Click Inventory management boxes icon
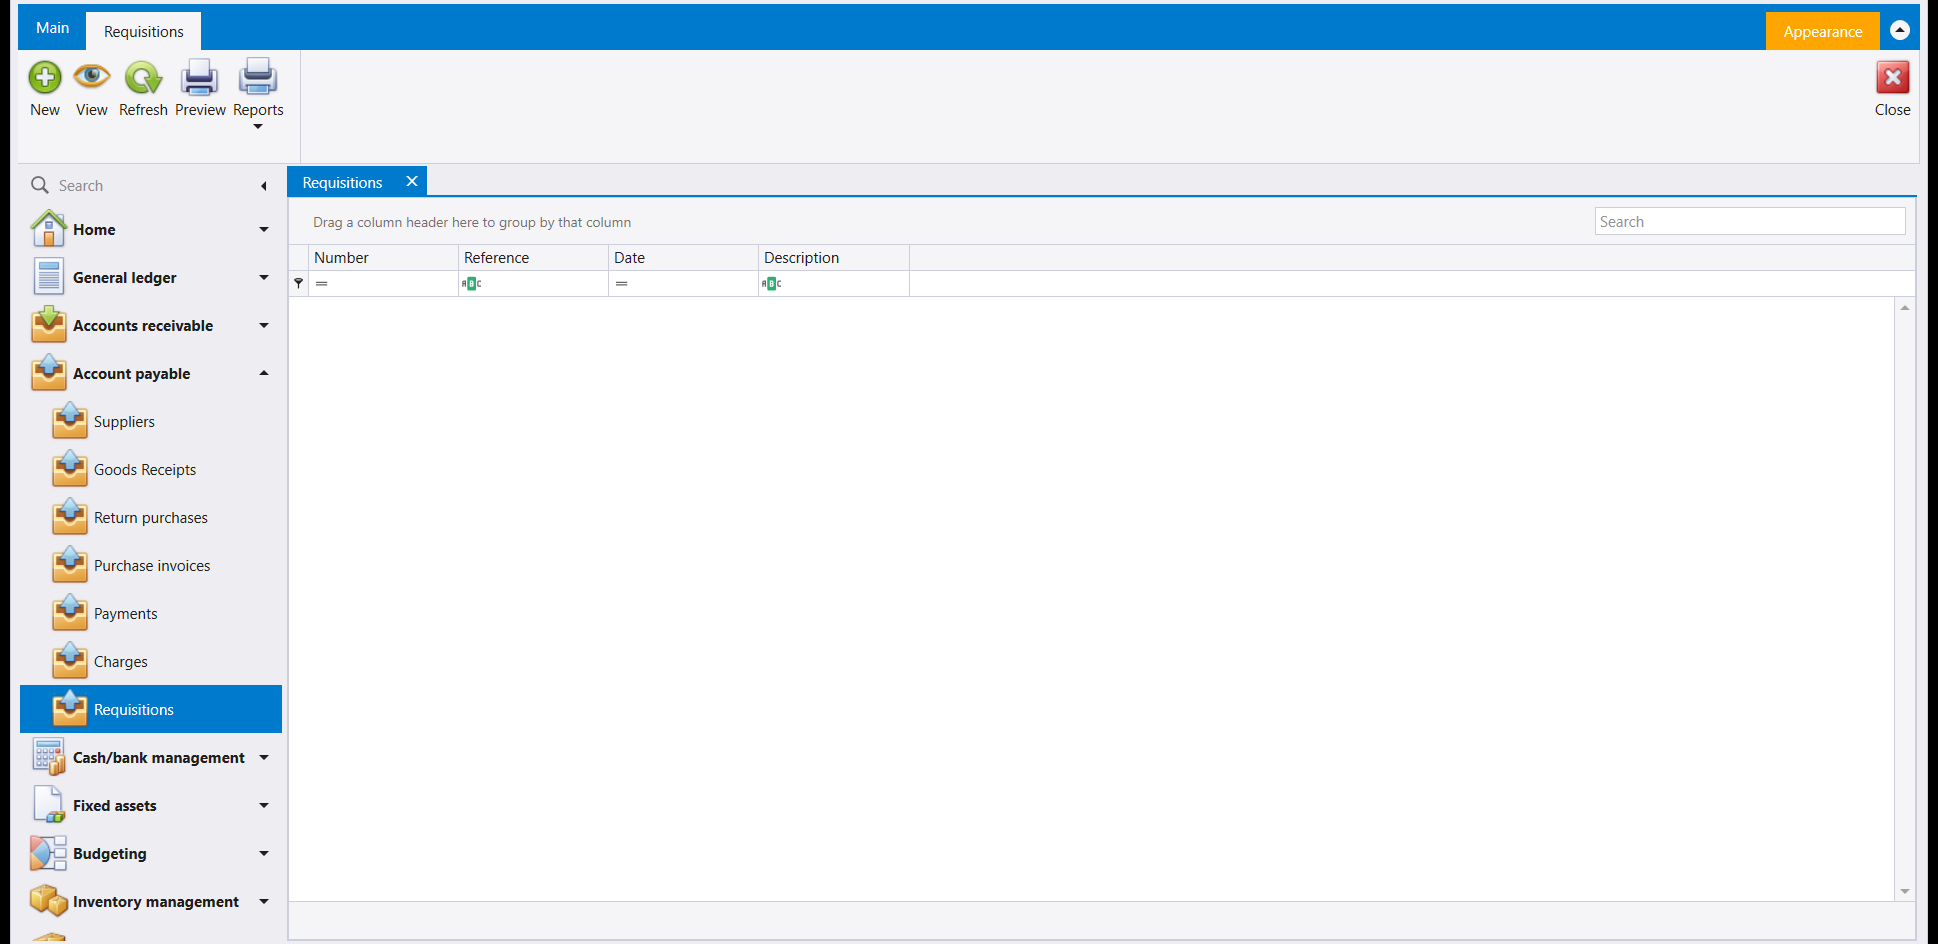Viewport: 1938px width, 944px height. [x=48, y=901]
